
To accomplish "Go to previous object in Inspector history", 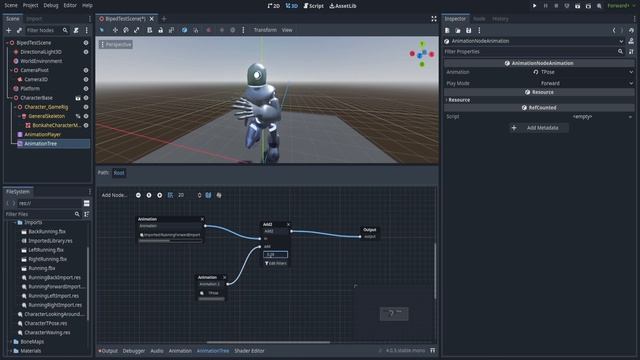I will (x=614, y=30).
